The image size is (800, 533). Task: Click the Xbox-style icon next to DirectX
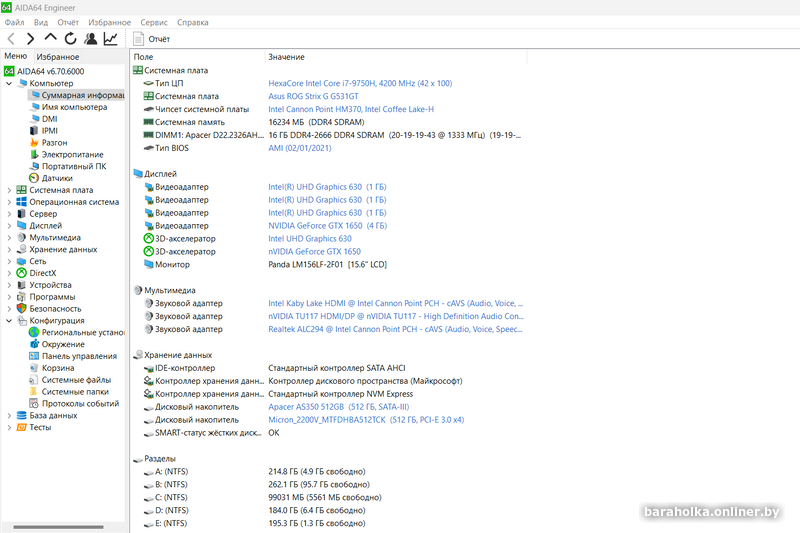(21, 273)
